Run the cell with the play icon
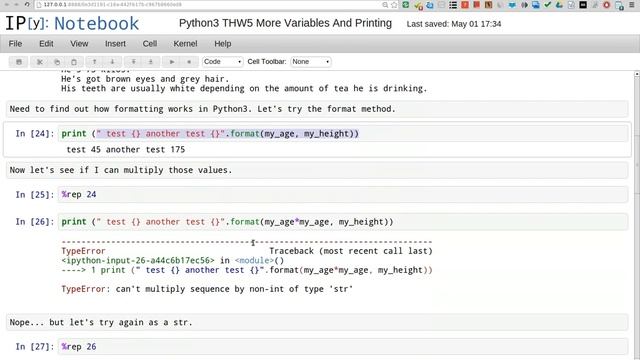Image resolution: width=640 pixels, height=360 pixels. (171, 62)
